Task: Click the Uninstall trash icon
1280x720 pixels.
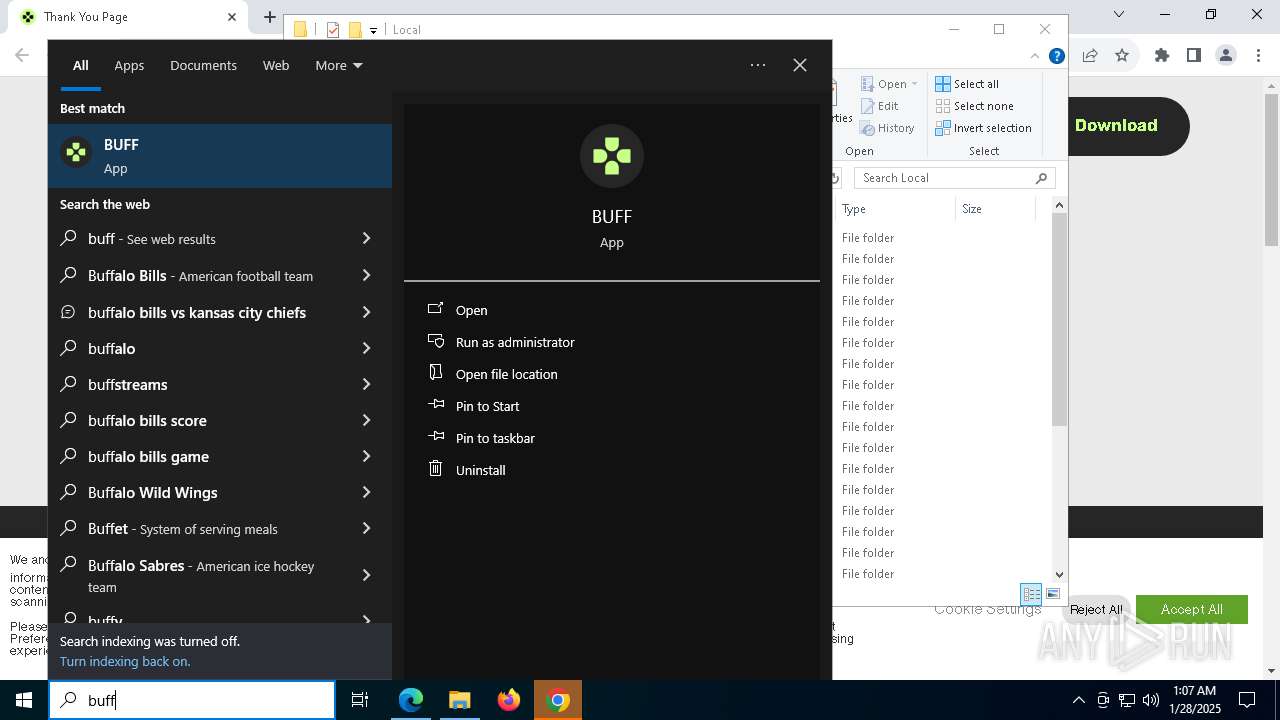Action: [435, 469]
